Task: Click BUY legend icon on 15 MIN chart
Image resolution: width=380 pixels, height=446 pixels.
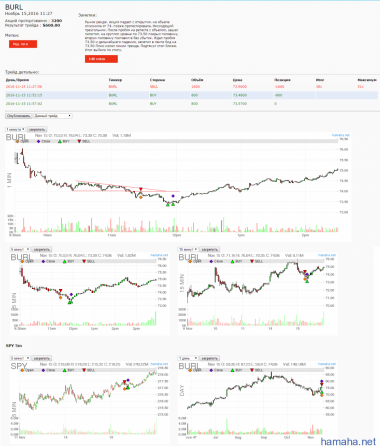Action: point(232,261)
